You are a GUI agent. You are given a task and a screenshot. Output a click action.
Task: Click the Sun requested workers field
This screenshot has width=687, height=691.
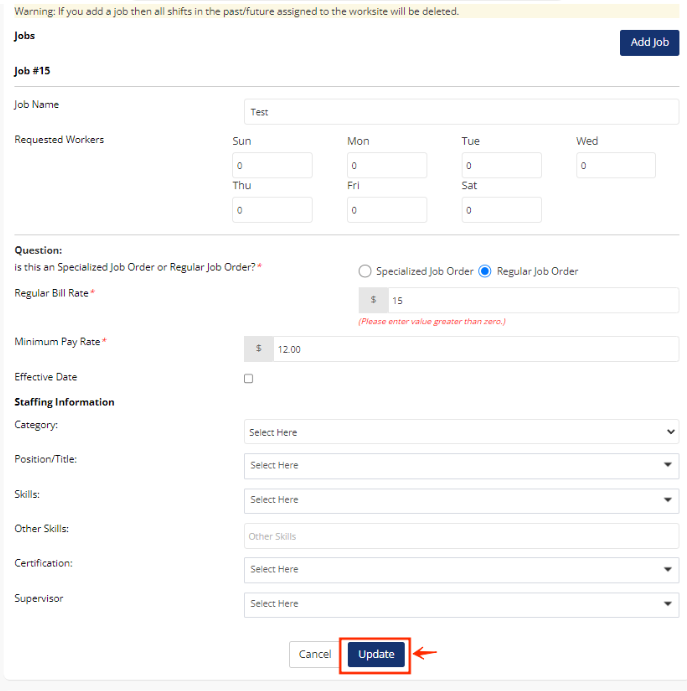coord(272,166)
